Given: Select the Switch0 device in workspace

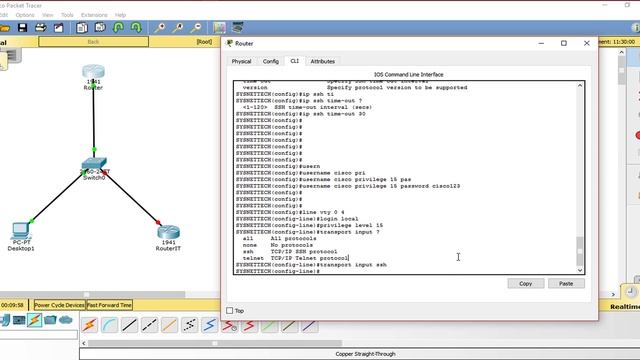Looking at the screenshot, I should pyautogui.click(x=94, y=164).
